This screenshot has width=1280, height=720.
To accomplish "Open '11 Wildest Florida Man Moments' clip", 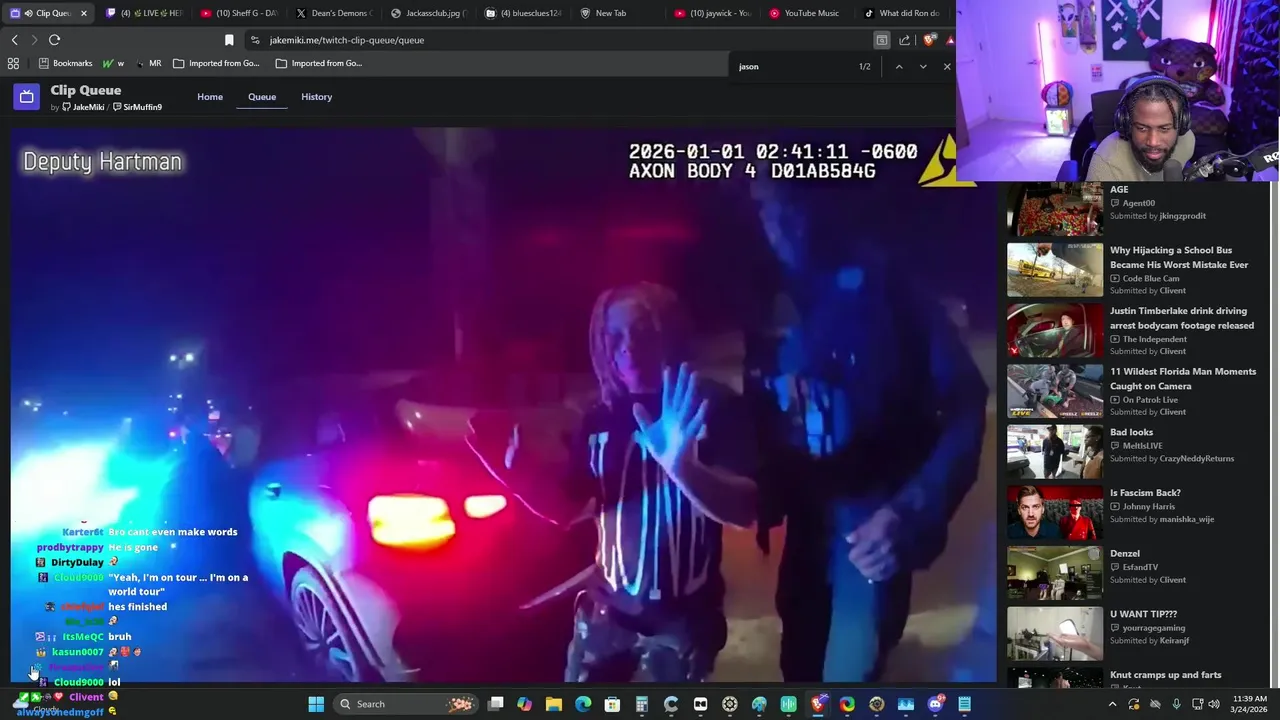I will [1183, 379].
